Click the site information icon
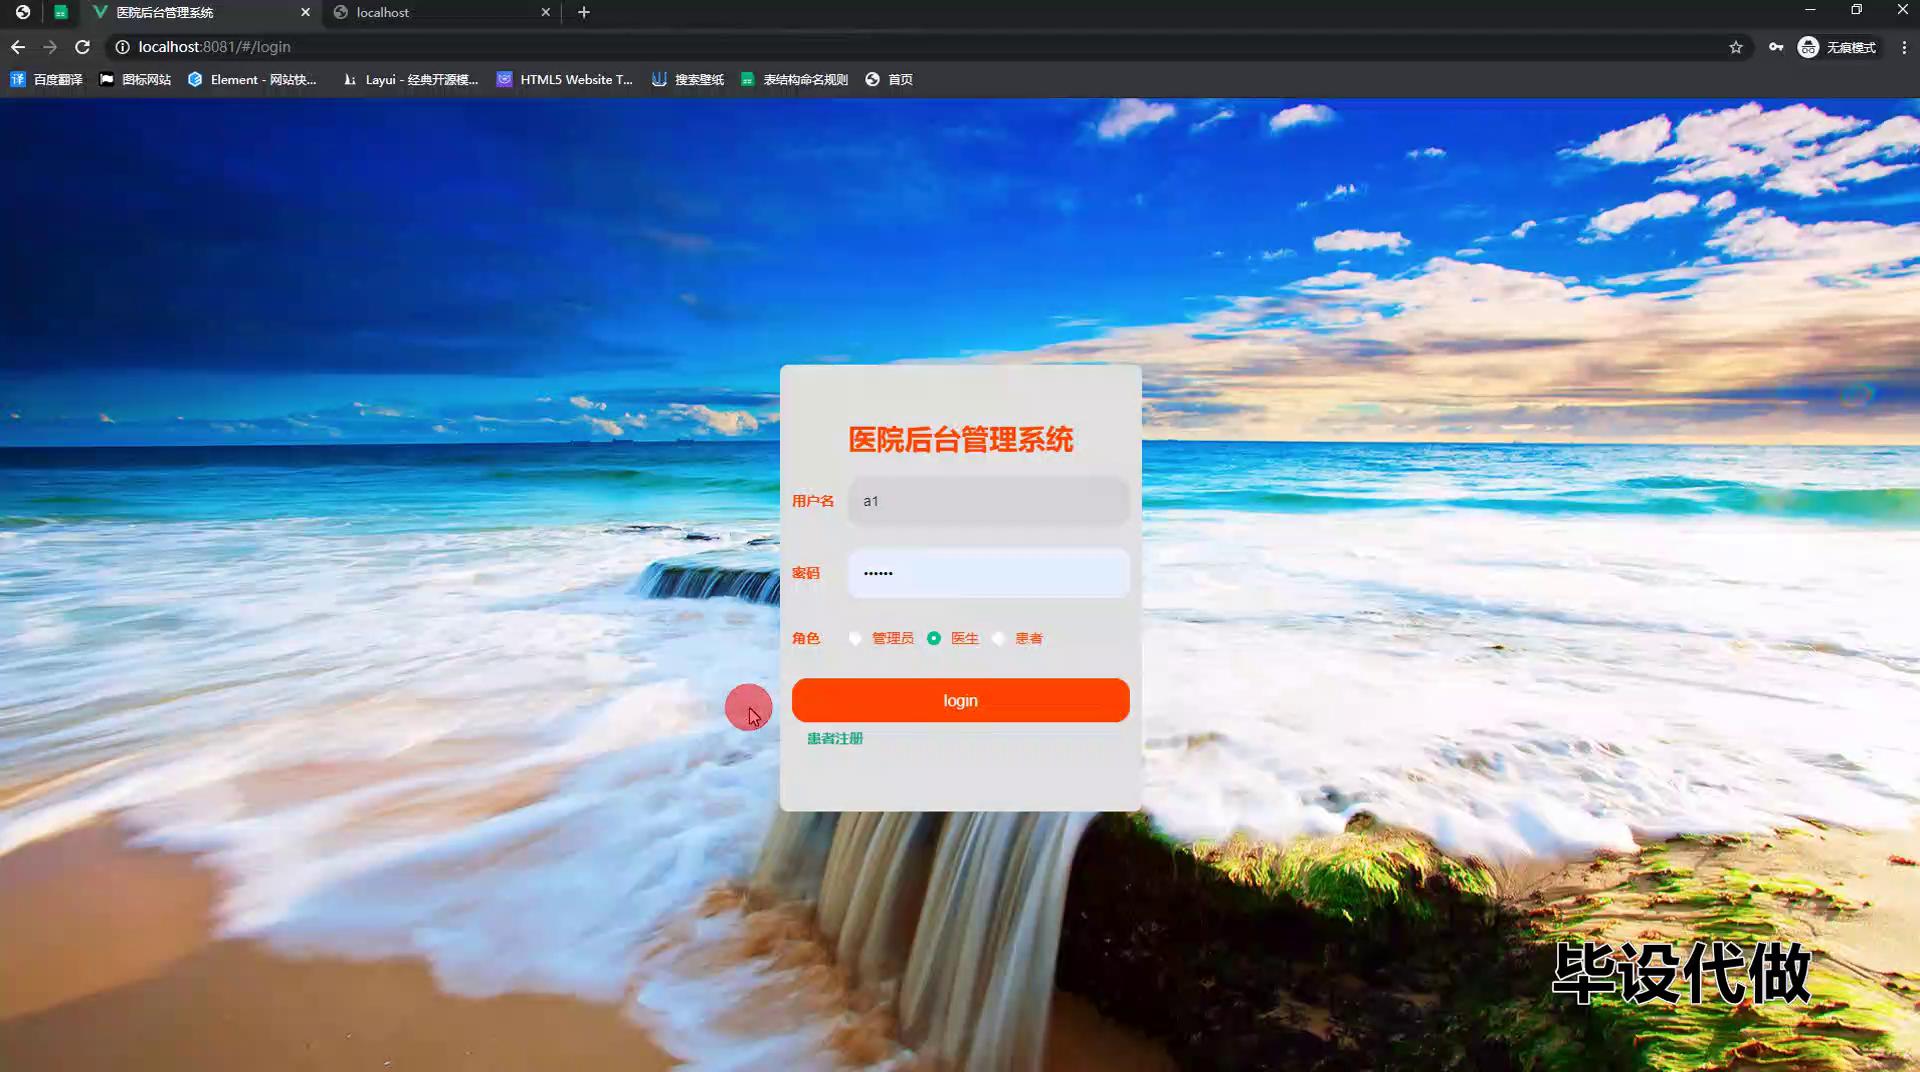The height and width of the screenshot is (1072, 1920). coord(122,47)
